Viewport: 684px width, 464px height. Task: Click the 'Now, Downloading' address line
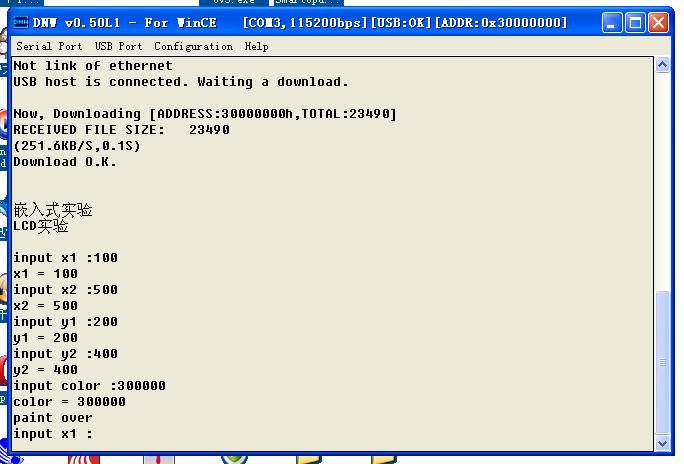(205, 114)
